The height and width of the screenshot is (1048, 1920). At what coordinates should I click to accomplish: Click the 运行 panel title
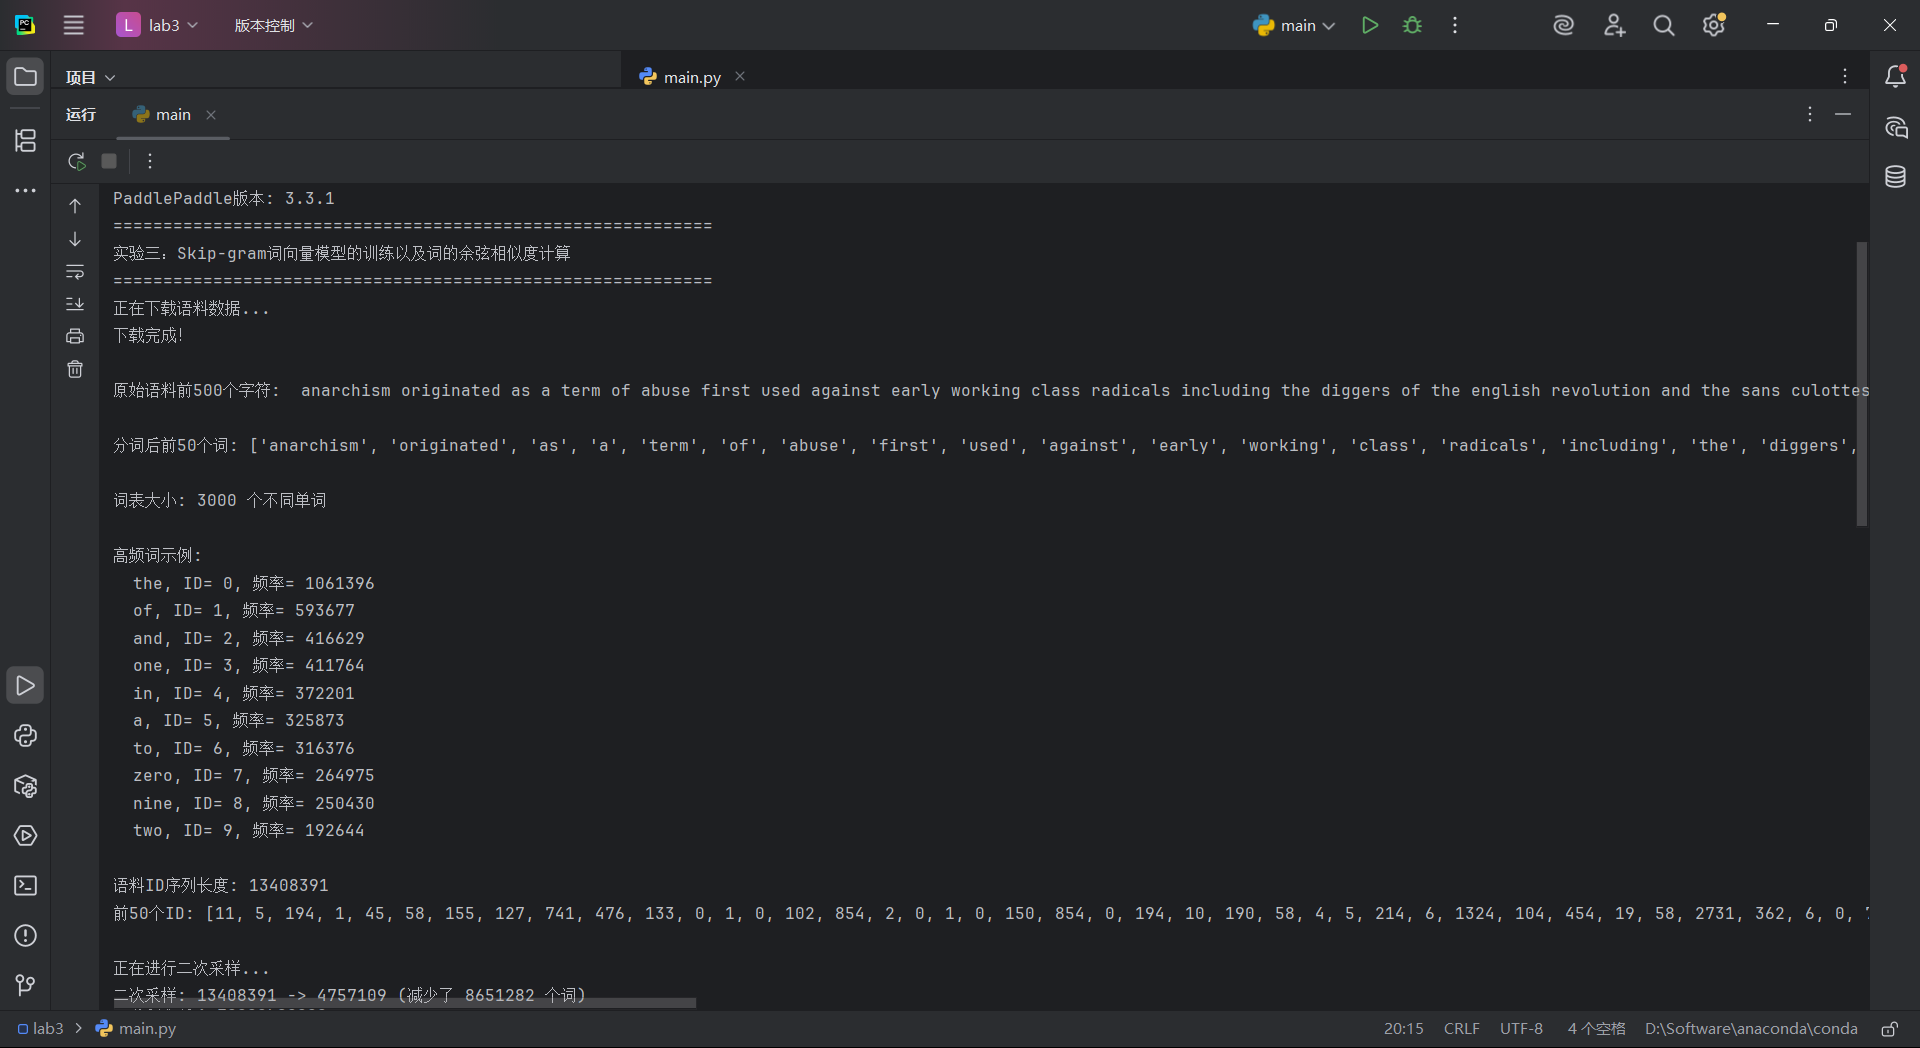tap(81, 114)
